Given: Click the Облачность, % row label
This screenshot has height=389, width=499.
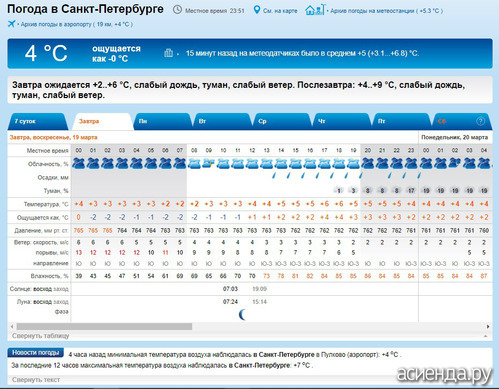Looking at the screenshot, I should [x=48, y=164].
